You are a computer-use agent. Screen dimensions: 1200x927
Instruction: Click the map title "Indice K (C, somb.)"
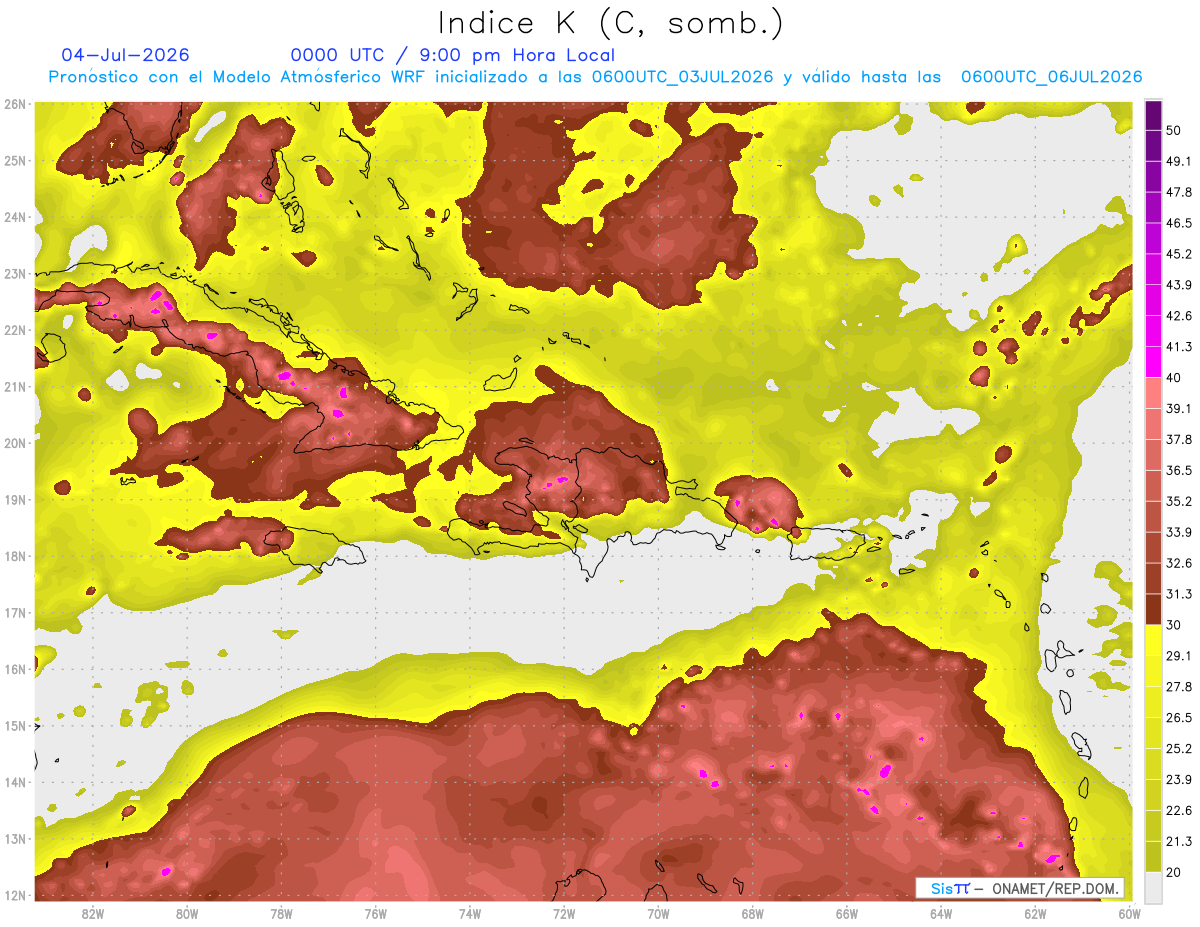(611, 23)
